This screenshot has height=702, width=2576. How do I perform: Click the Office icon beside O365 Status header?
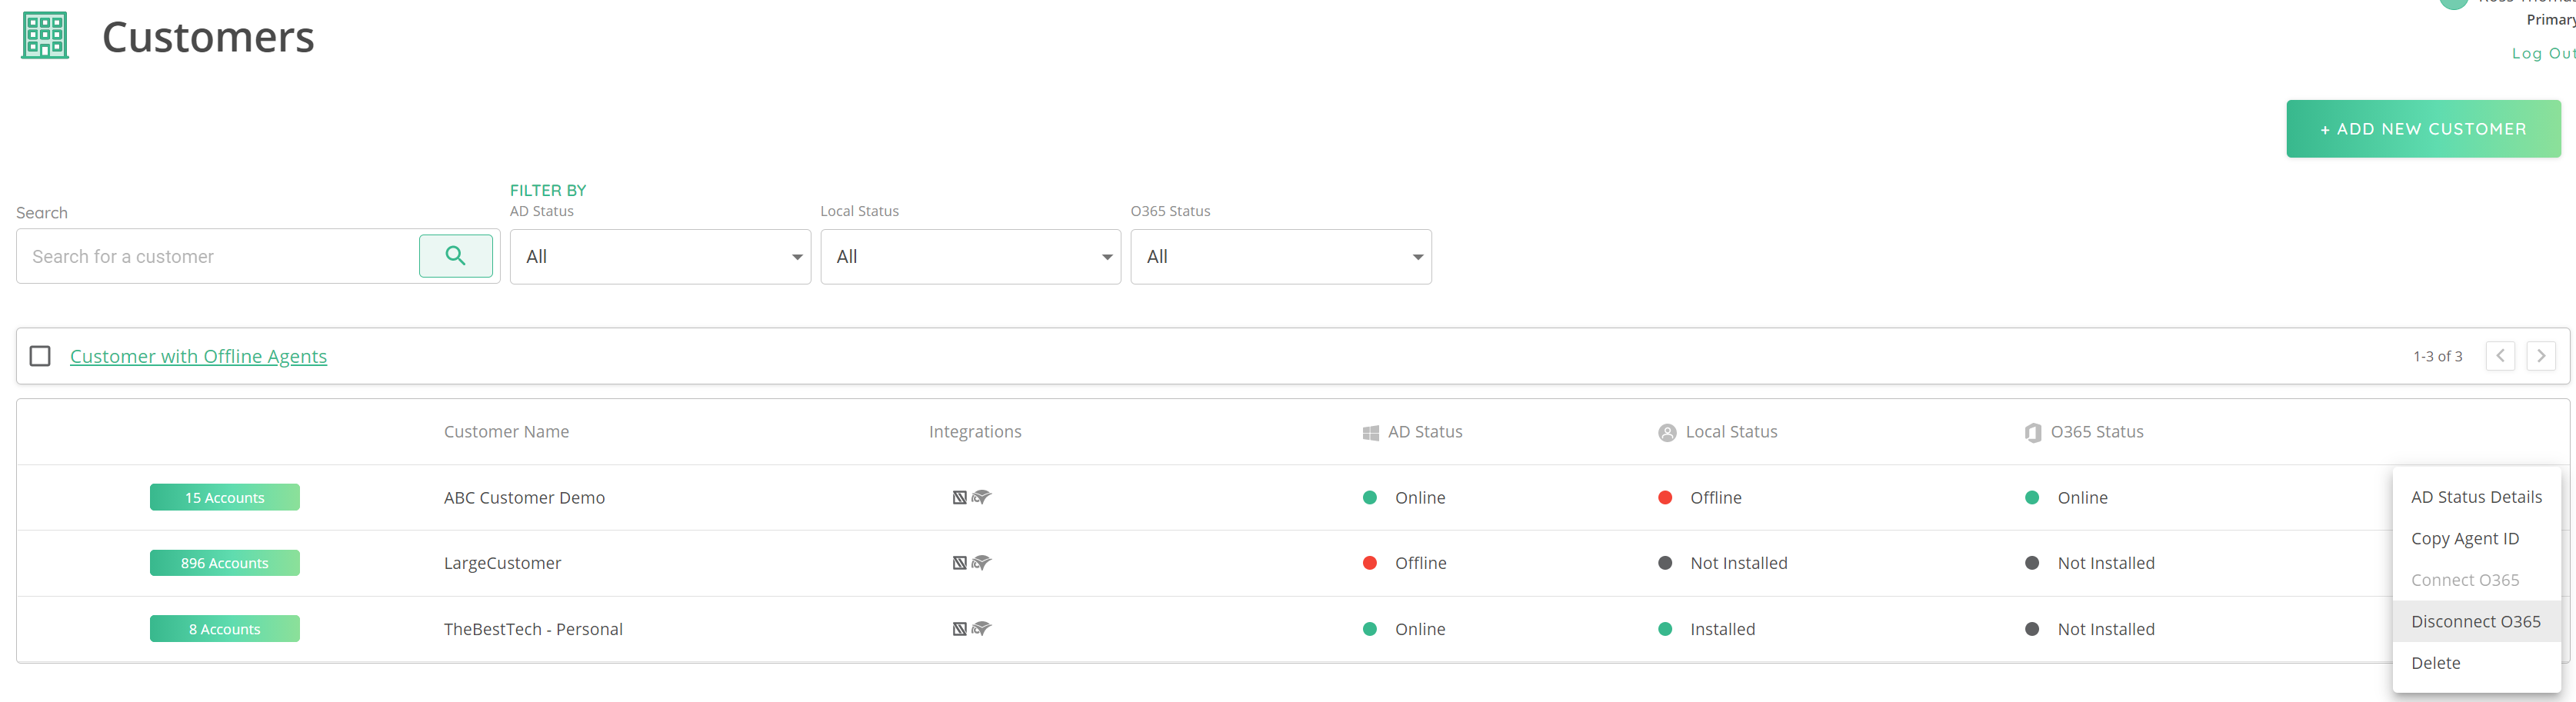[2033, 433]
